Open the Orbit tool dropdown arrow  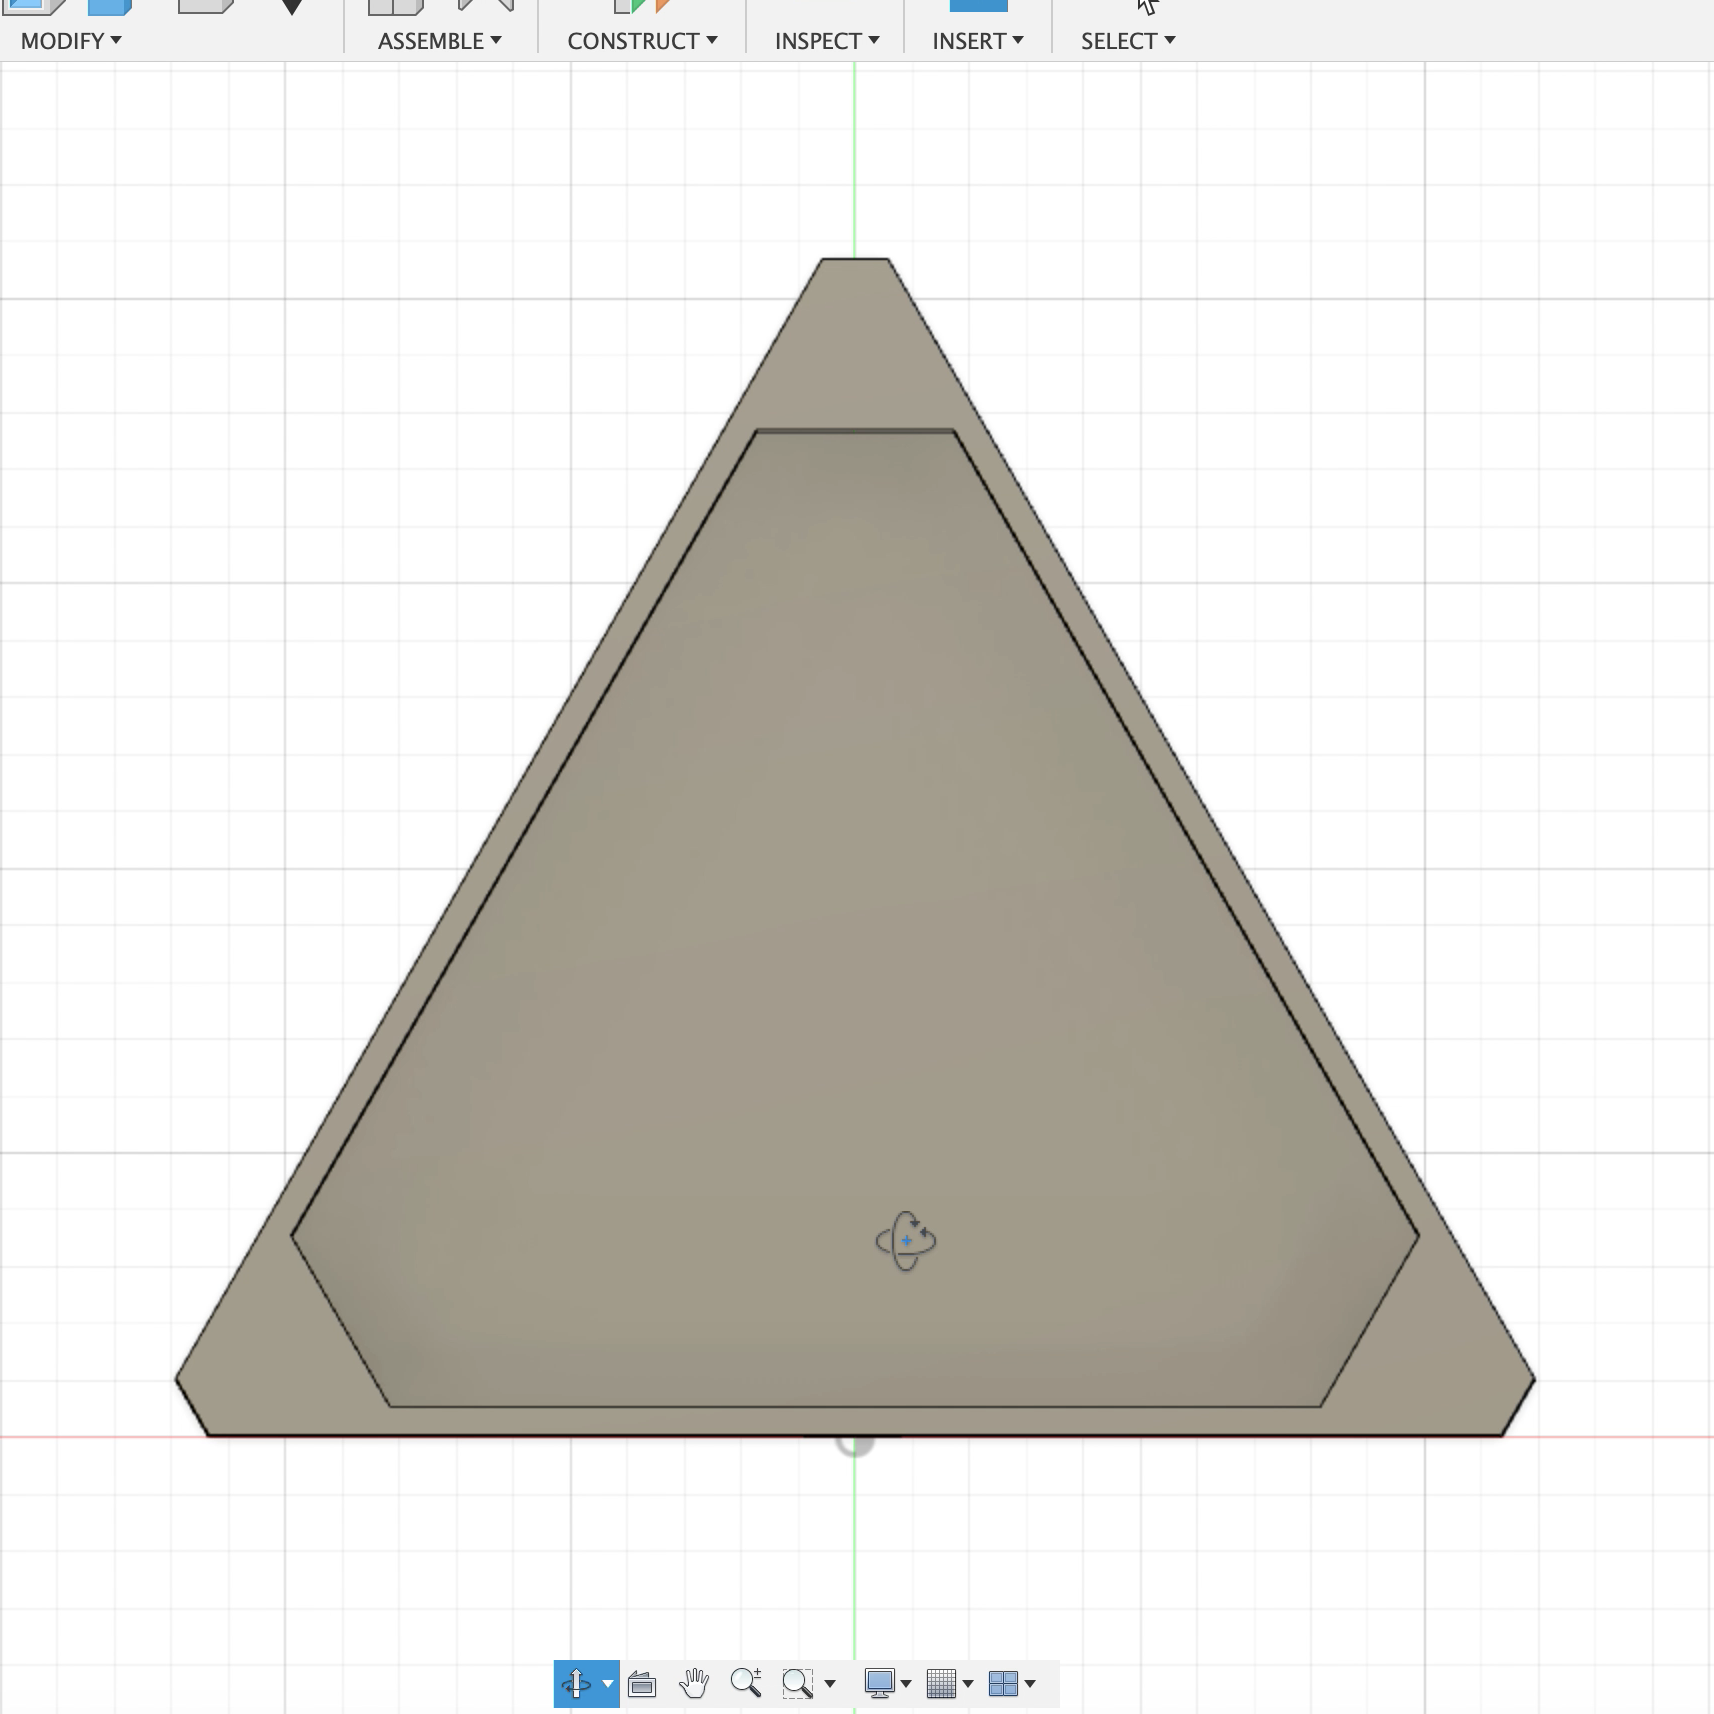pyautogui.click(x=609, y=1683)
